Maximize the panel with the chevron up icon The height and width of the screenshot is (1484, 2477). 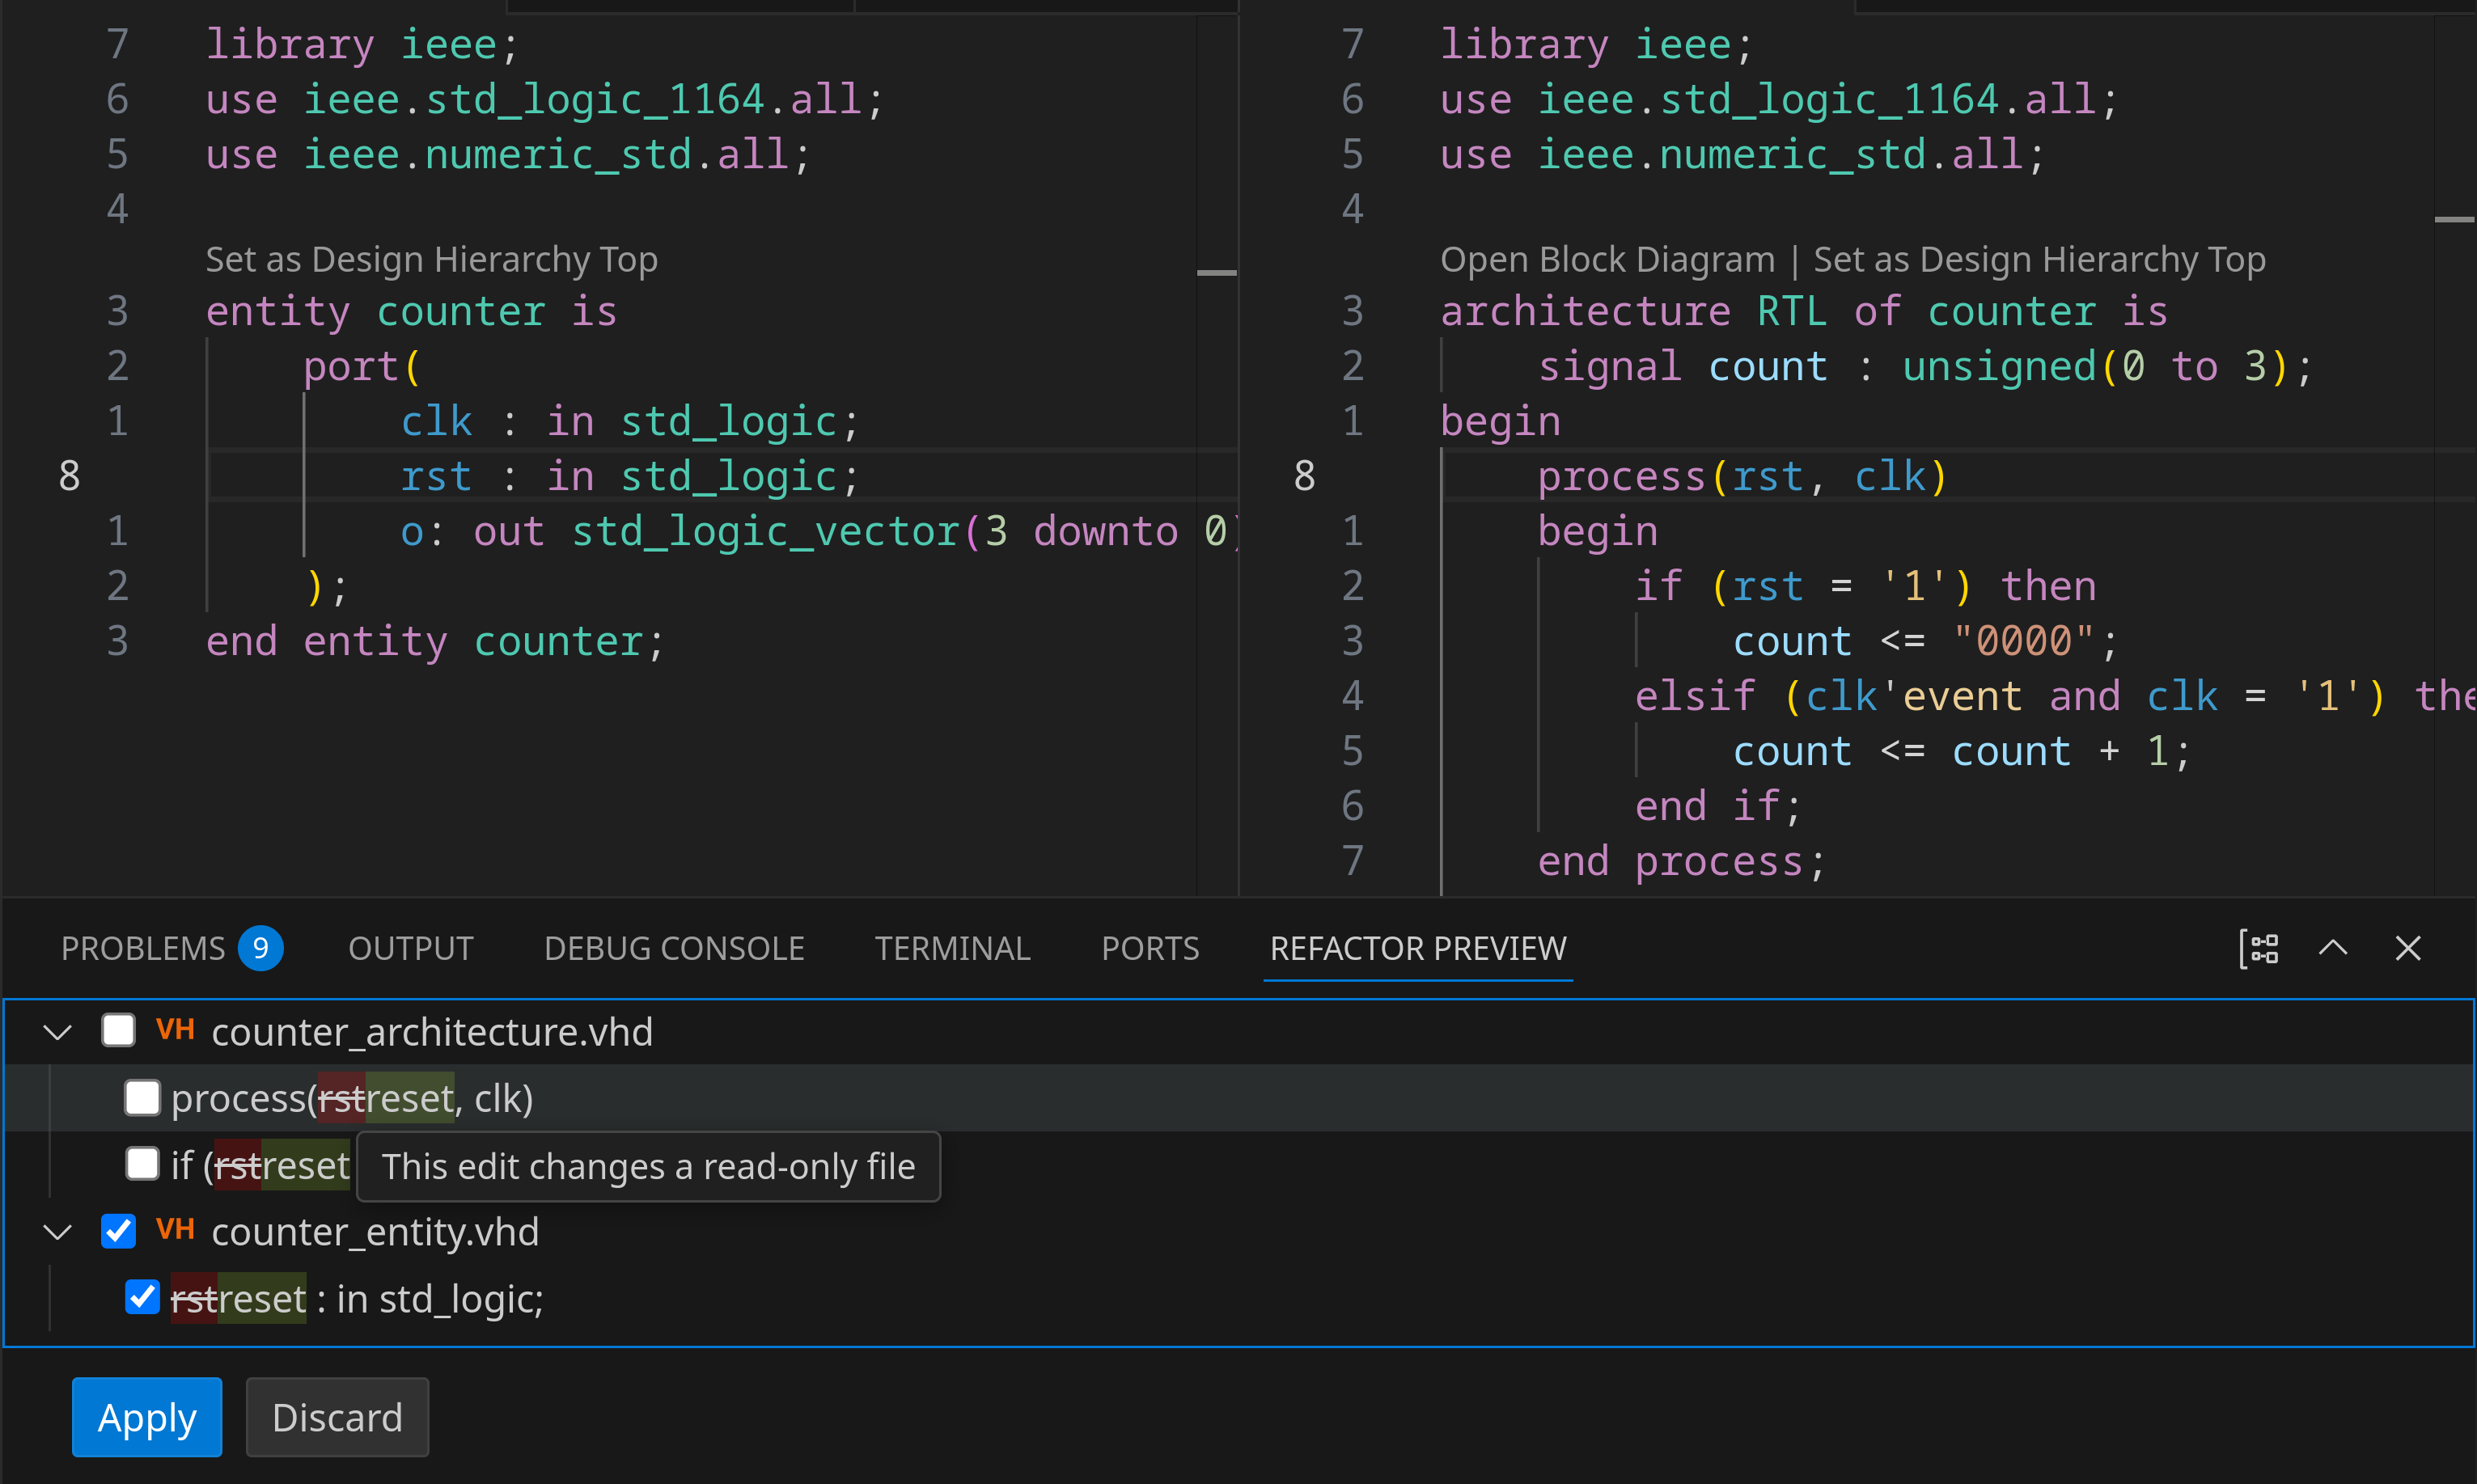click(x=2333, y=948)
